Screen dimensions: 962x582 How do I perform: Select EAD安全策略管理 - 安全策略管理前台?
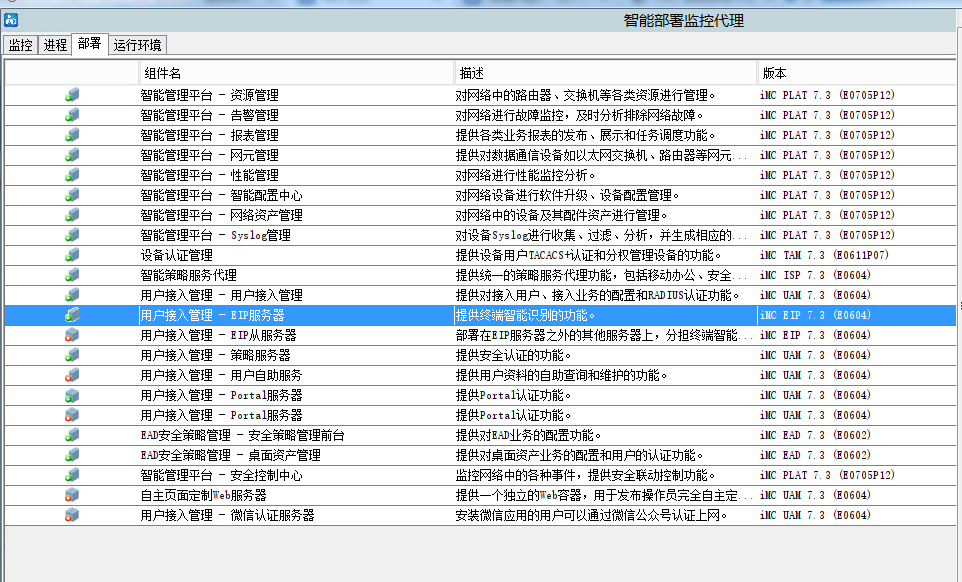[242, 435]
